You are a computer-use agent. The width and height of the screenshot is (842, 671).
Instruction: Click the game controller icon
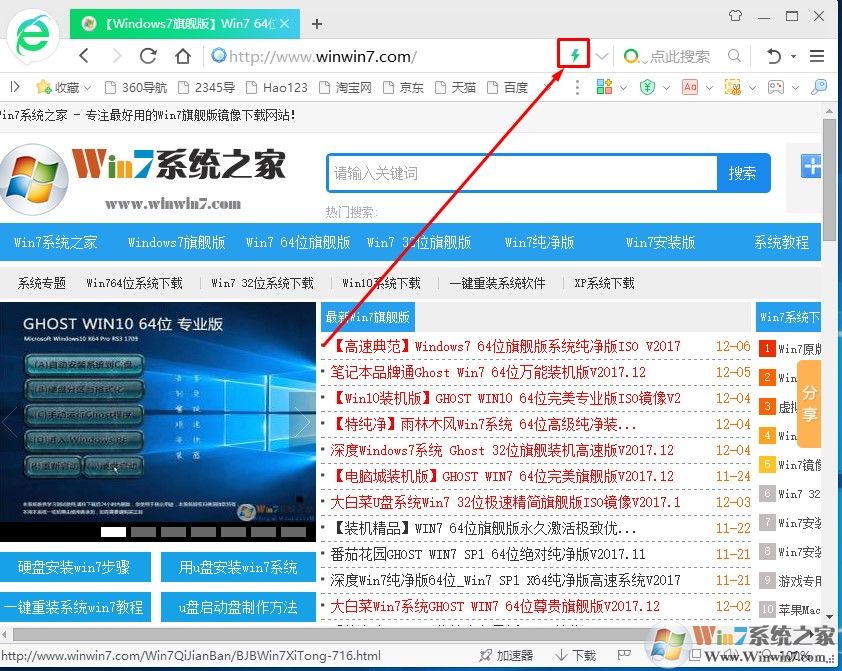(775, 87)
